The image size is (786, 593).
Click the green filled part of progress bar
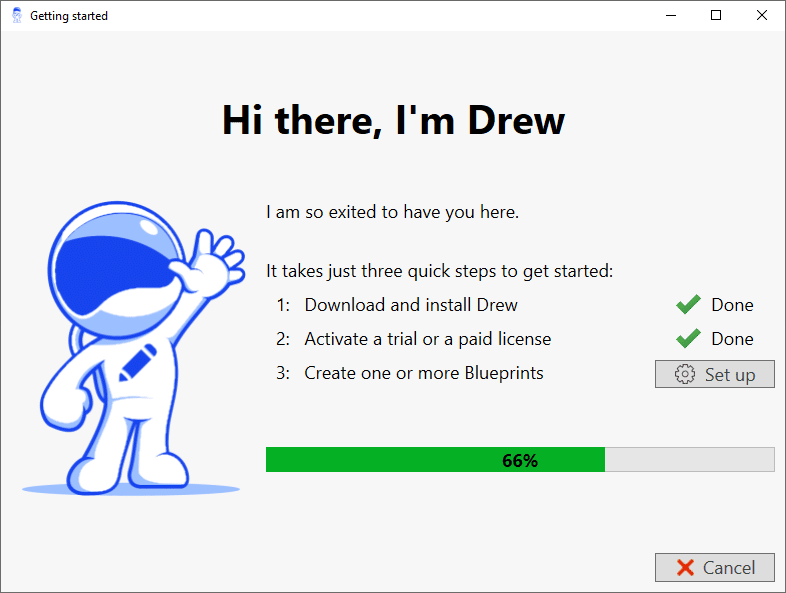tap(435, 460)
